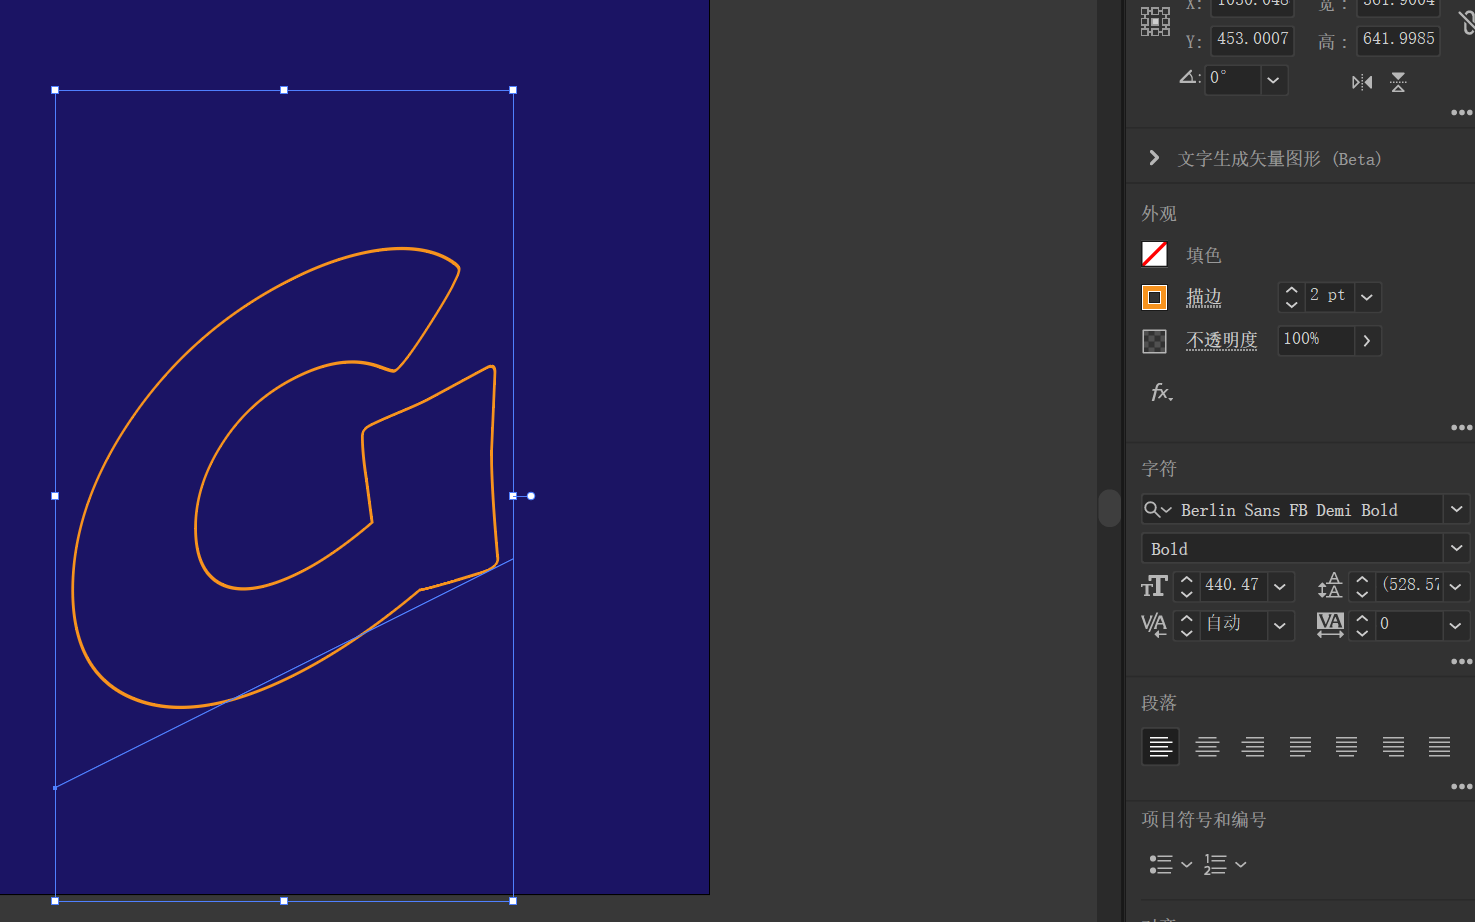Open the fx effects menu
Image resolution: width=1475 pixels, height=922 pixels.
pos(1161,392)
